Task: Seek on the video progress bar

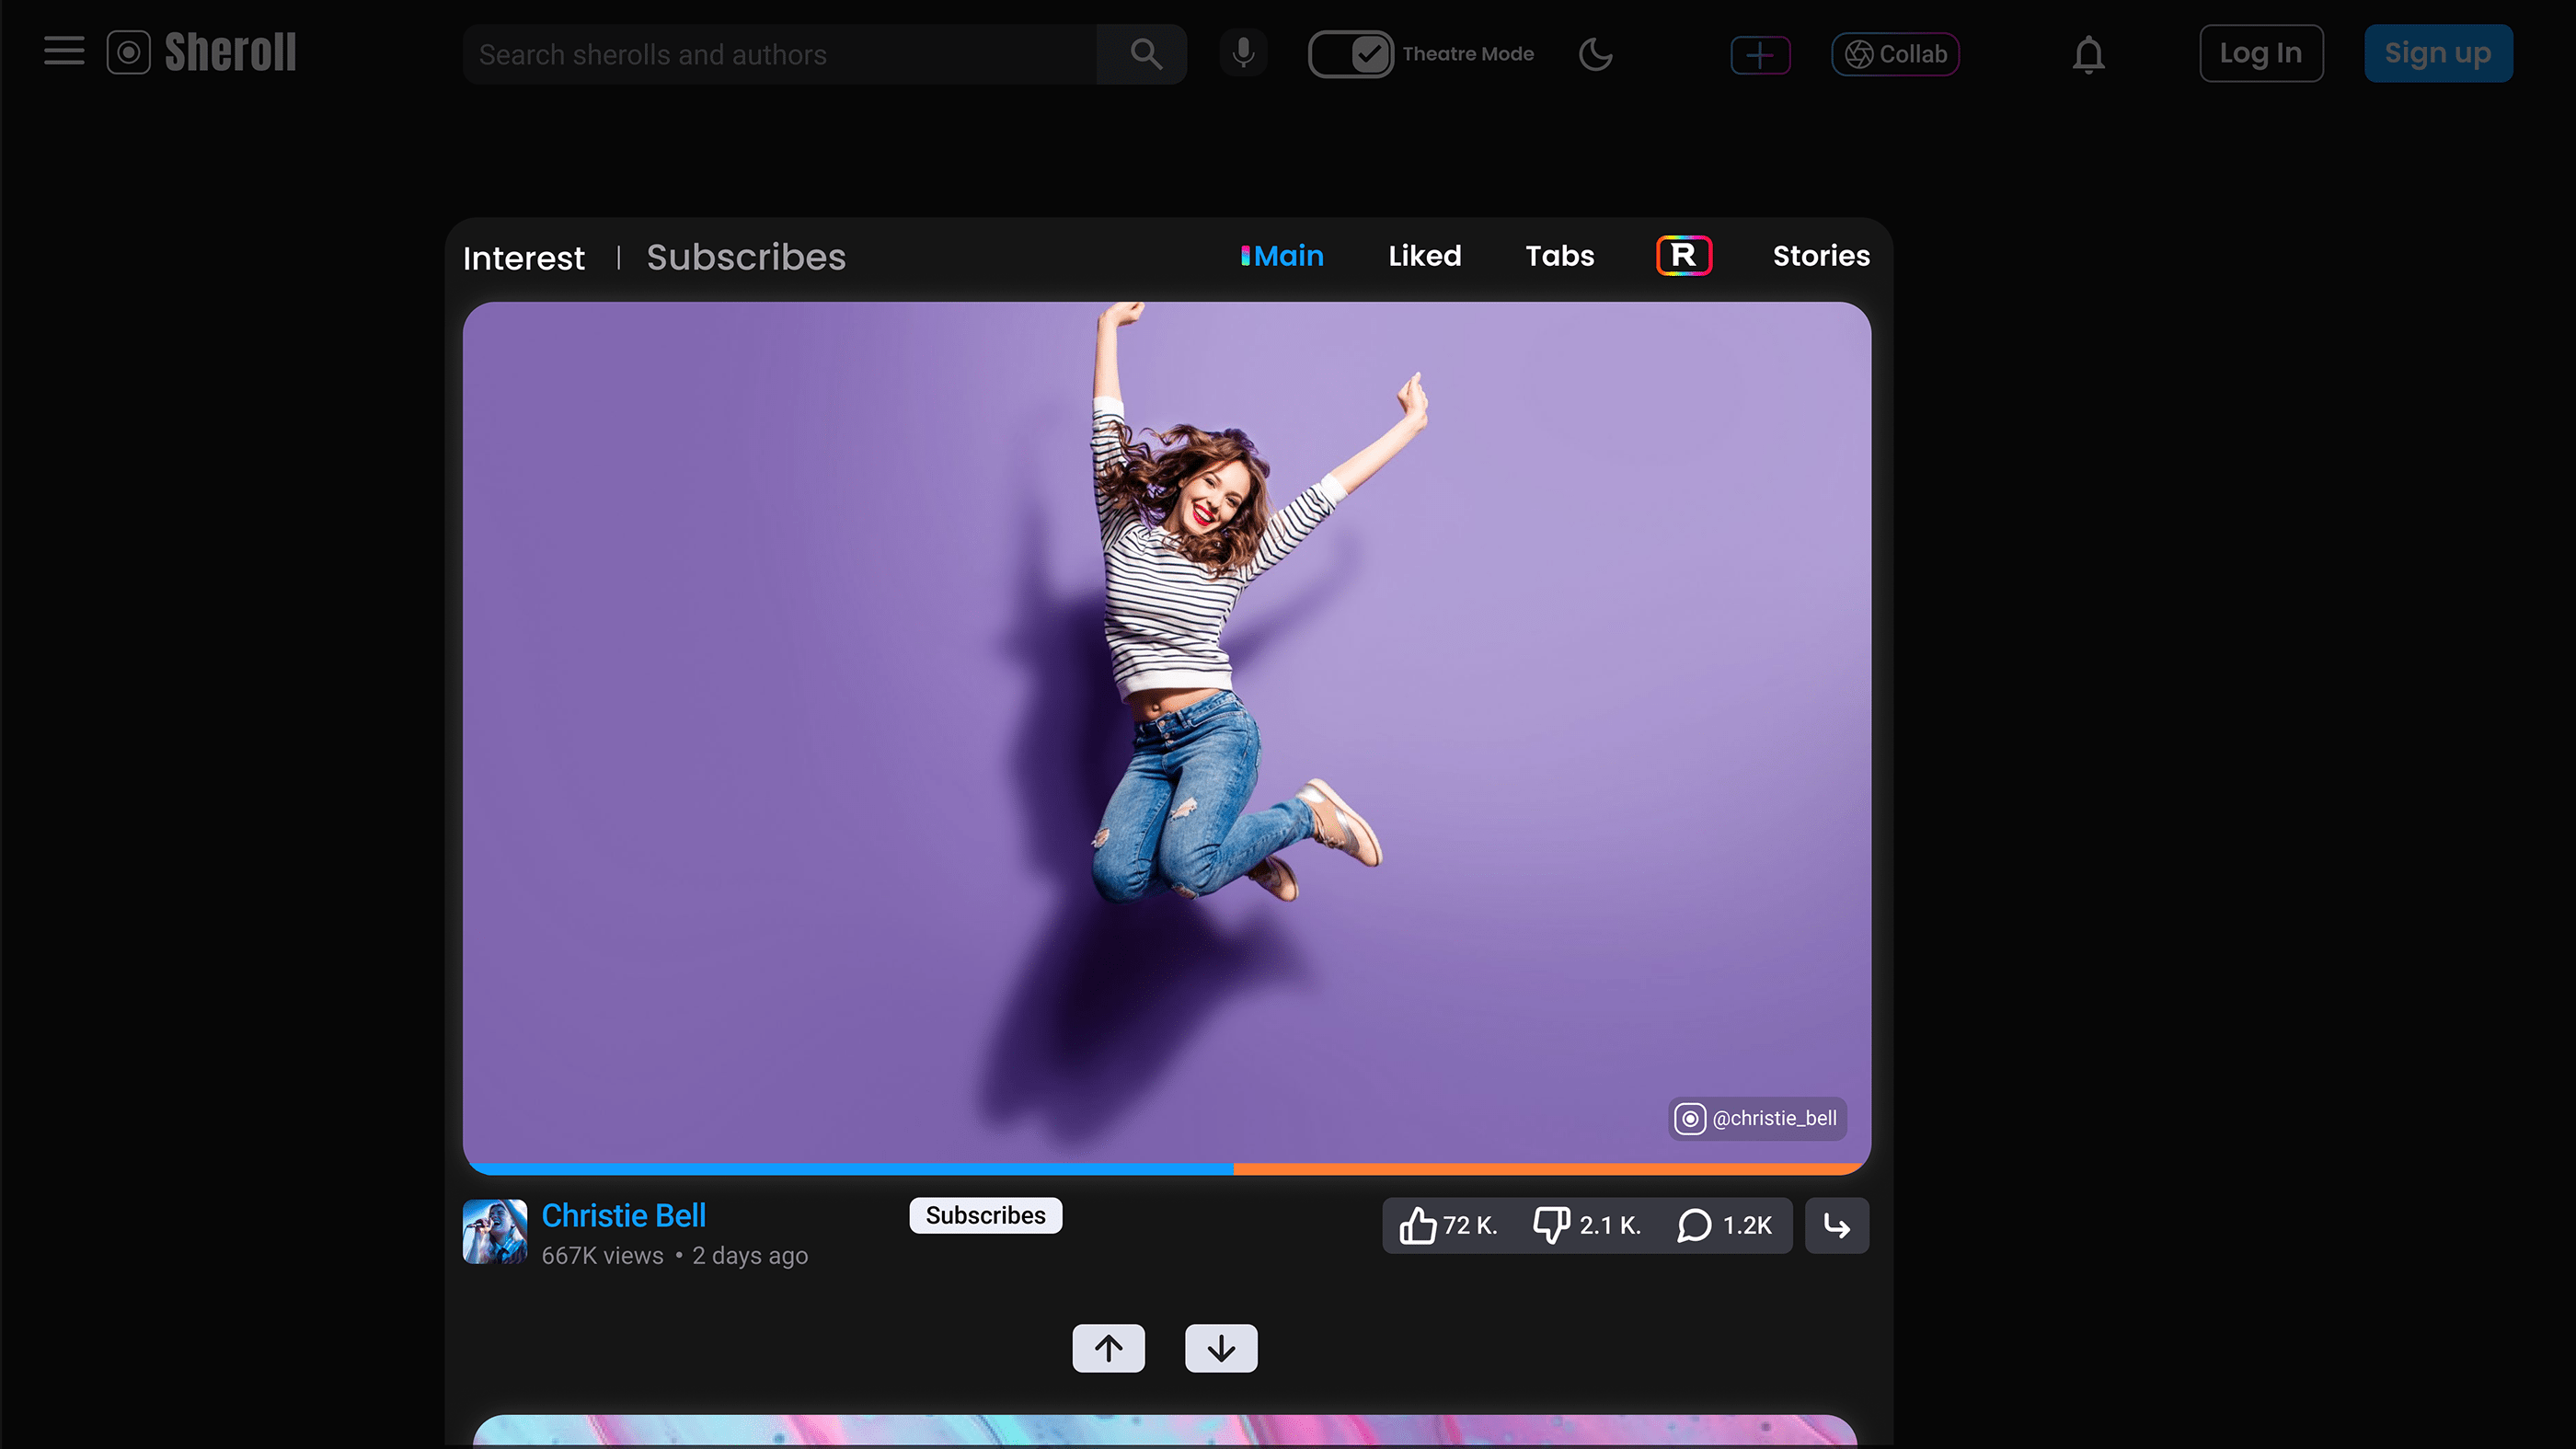Action: (1166, 1168)
